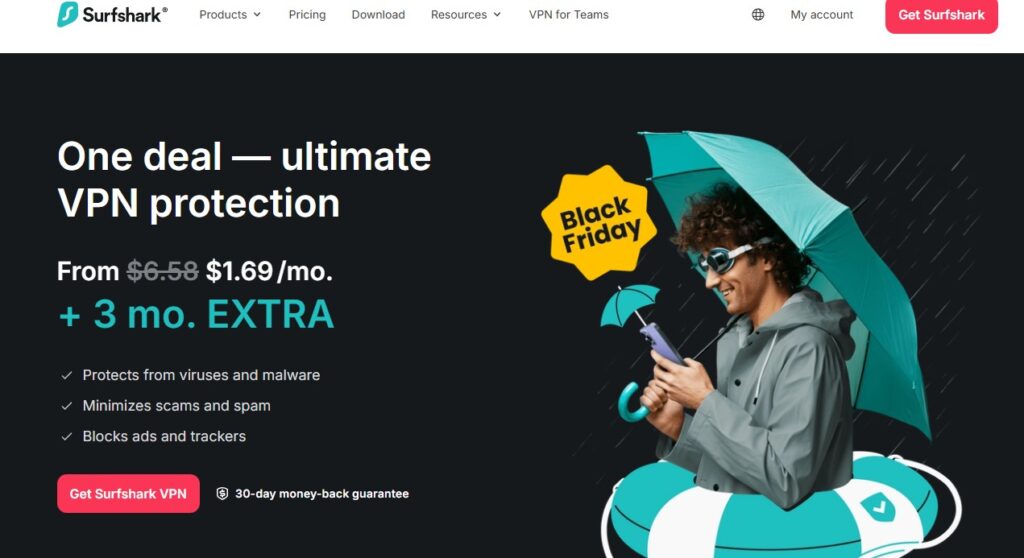Click checkmark beside Blocks ads and trackers
This screenshot has height=558, width=1024.
[67, 436]
